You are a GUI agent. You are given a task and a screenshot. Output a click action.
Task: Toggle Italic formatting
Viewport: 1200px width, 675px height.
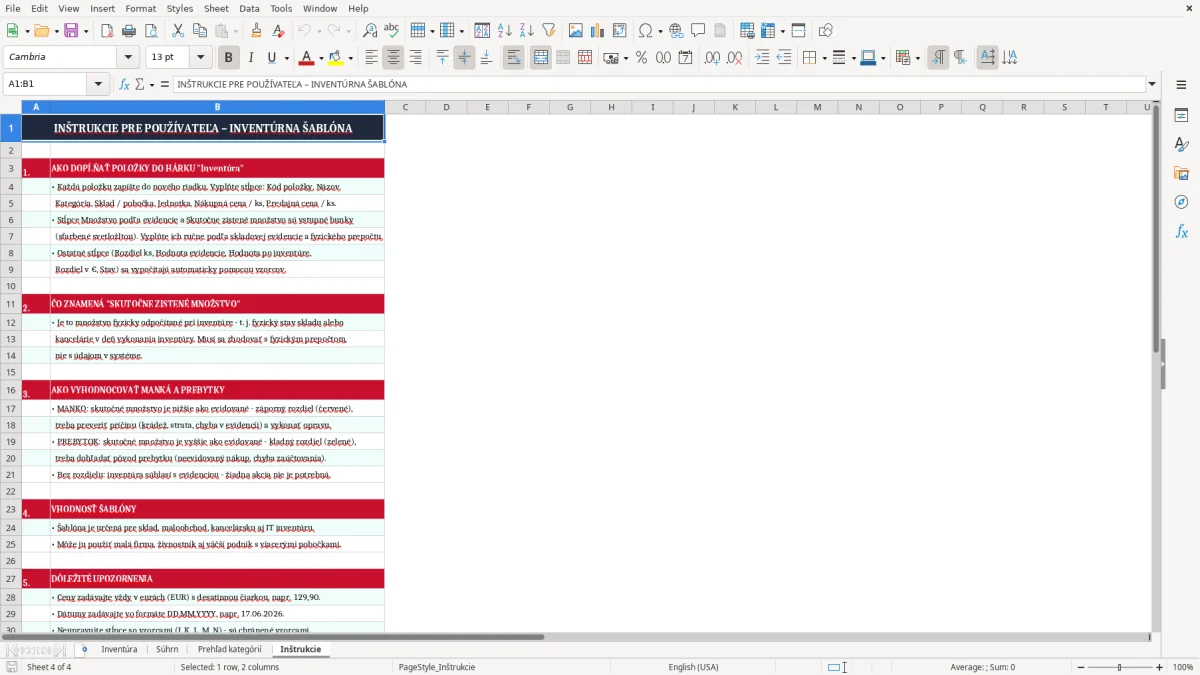(250, 58)
